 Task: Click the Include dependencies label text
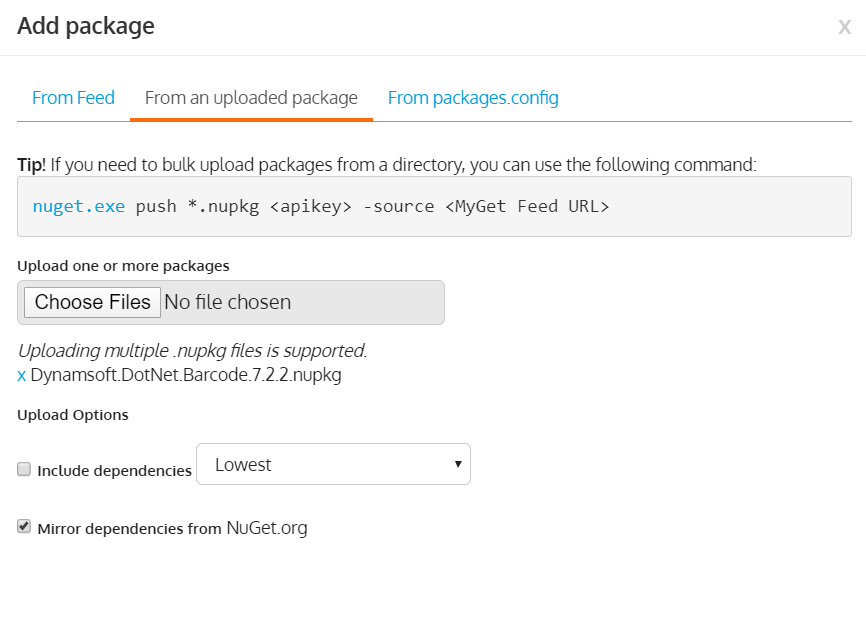(114, 470)
